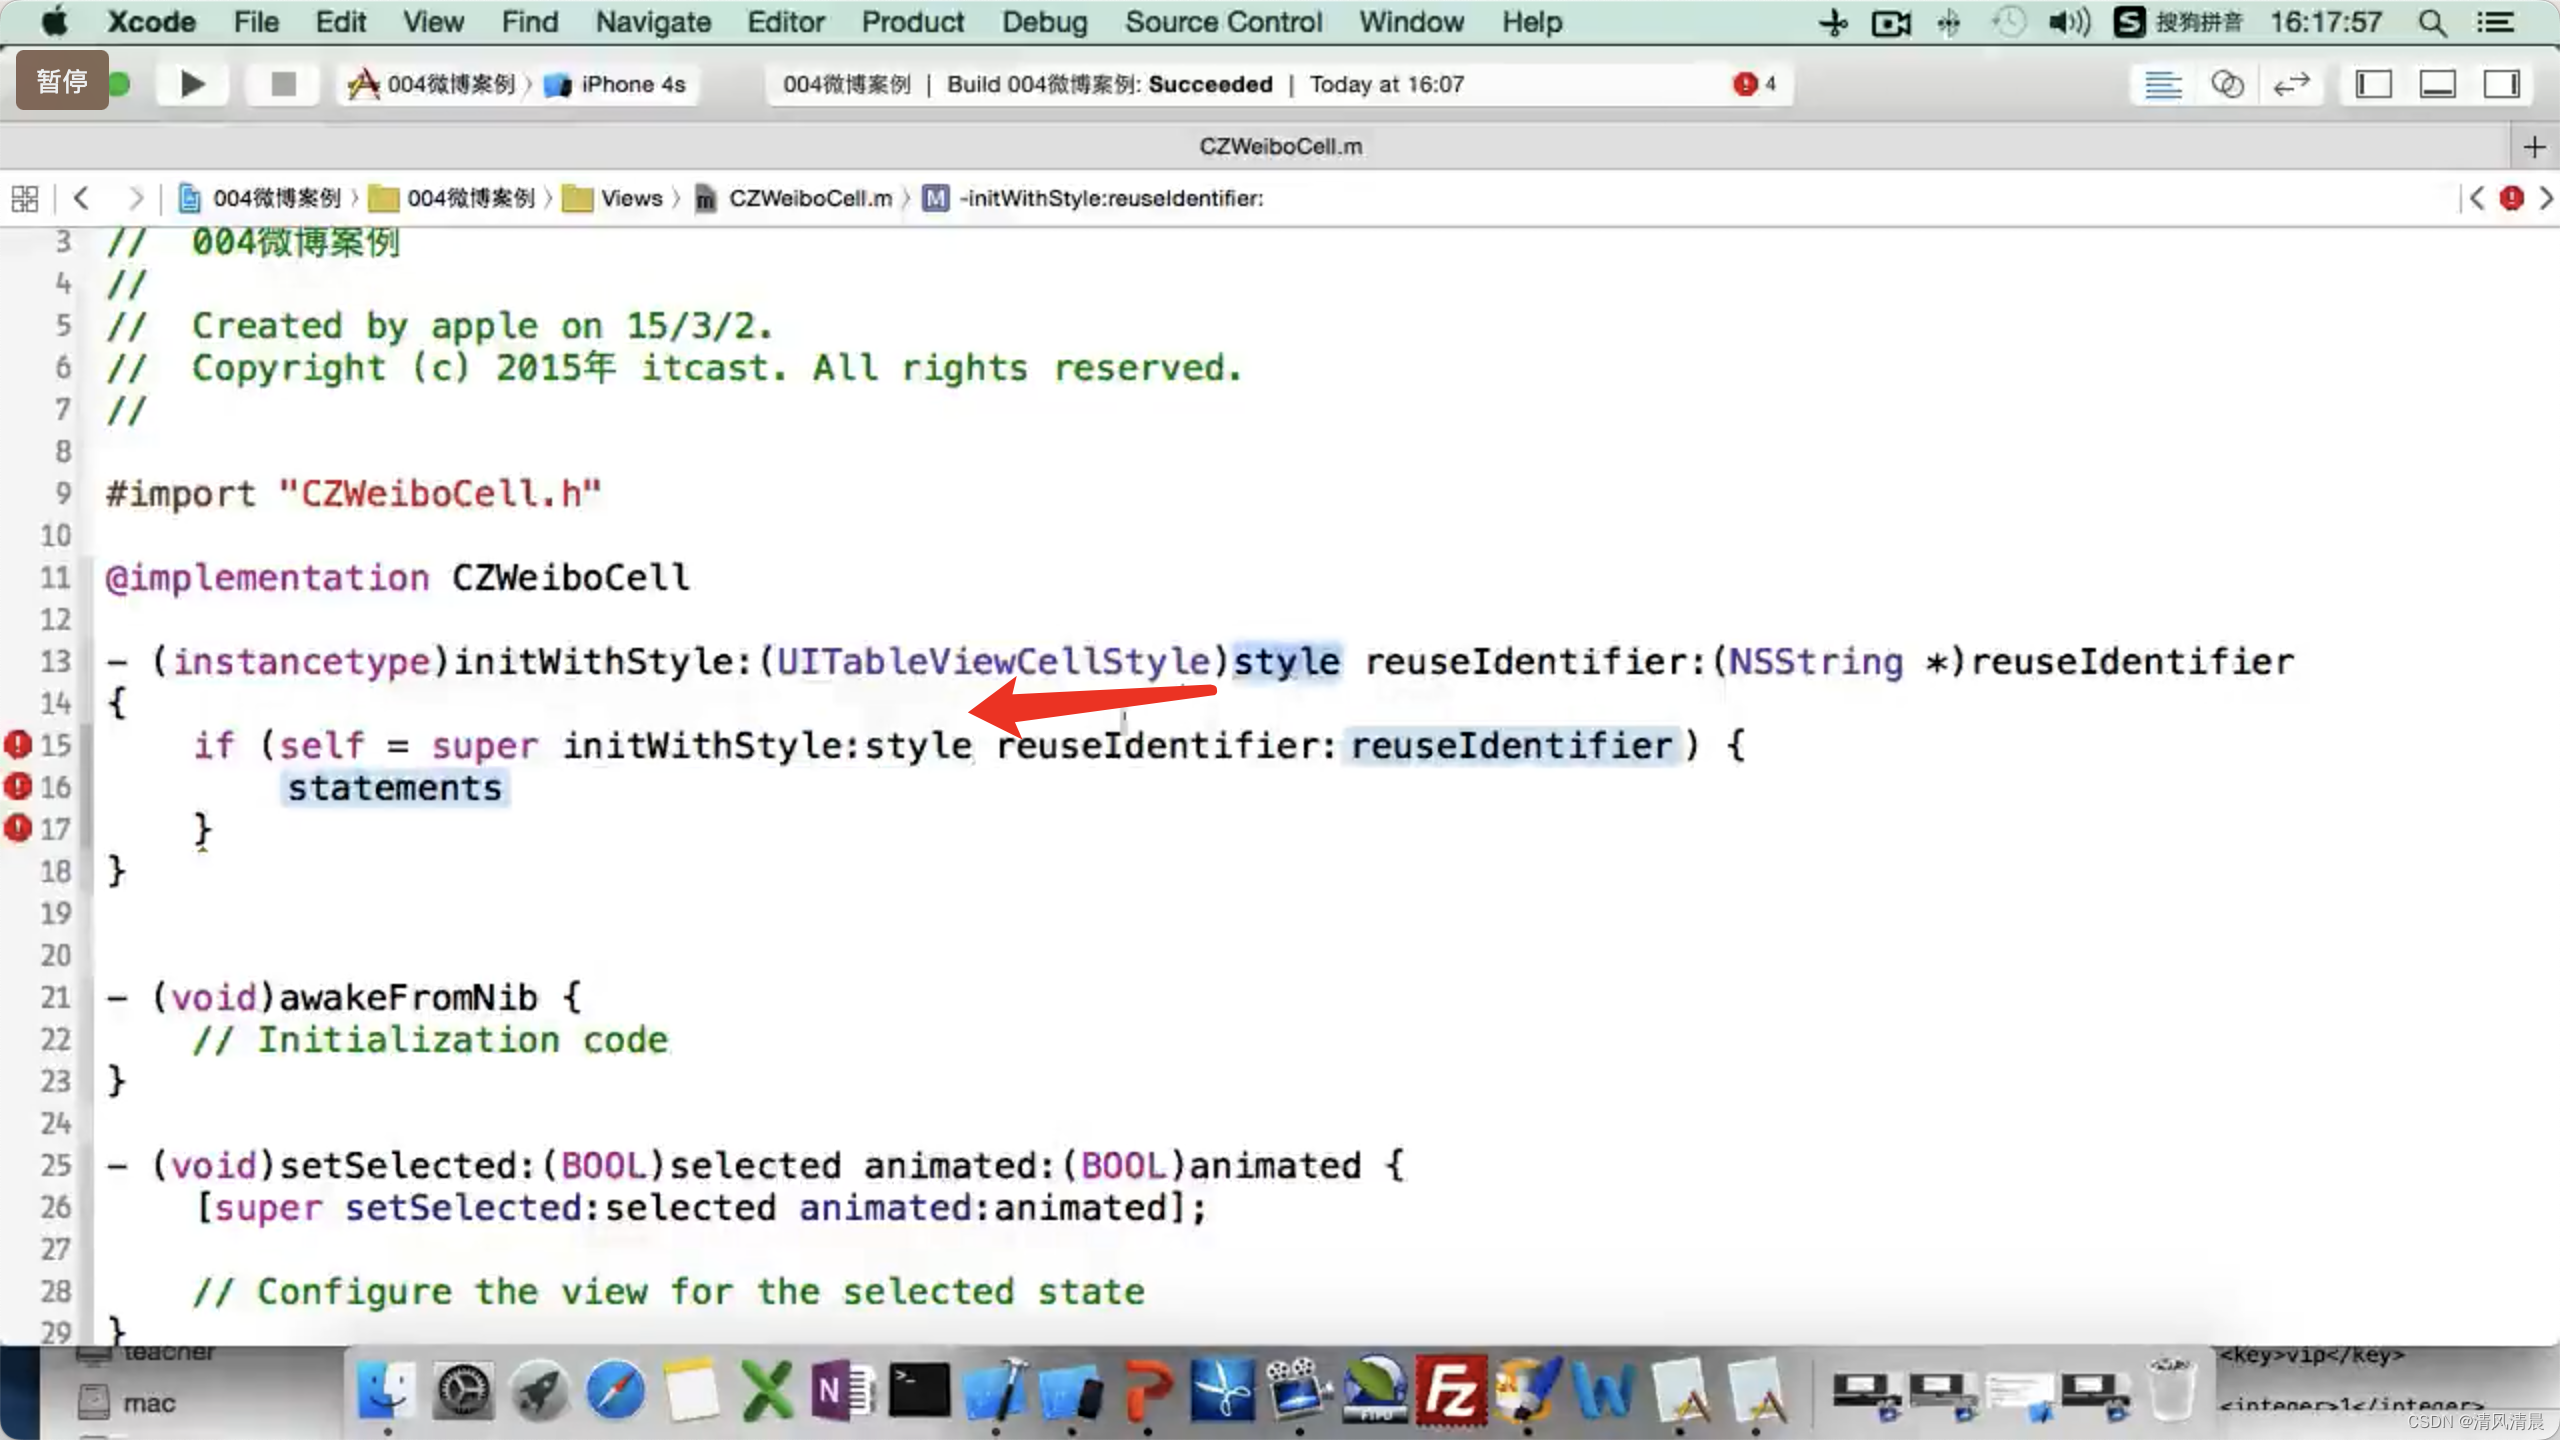Viewport: 2560px width, 1440px height.
Task: Open the Source Control menu
Action: (x=1222, y=22)
